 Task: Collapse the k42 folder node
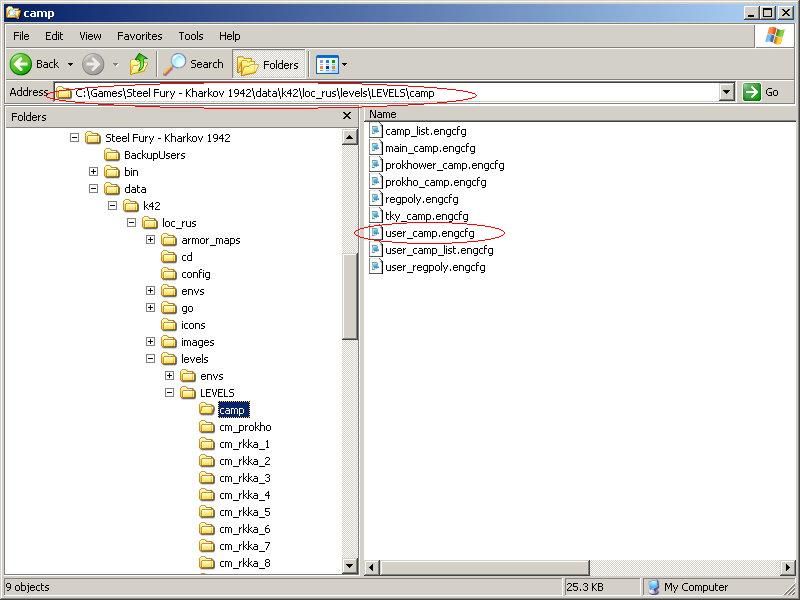[x=112, y=206]
